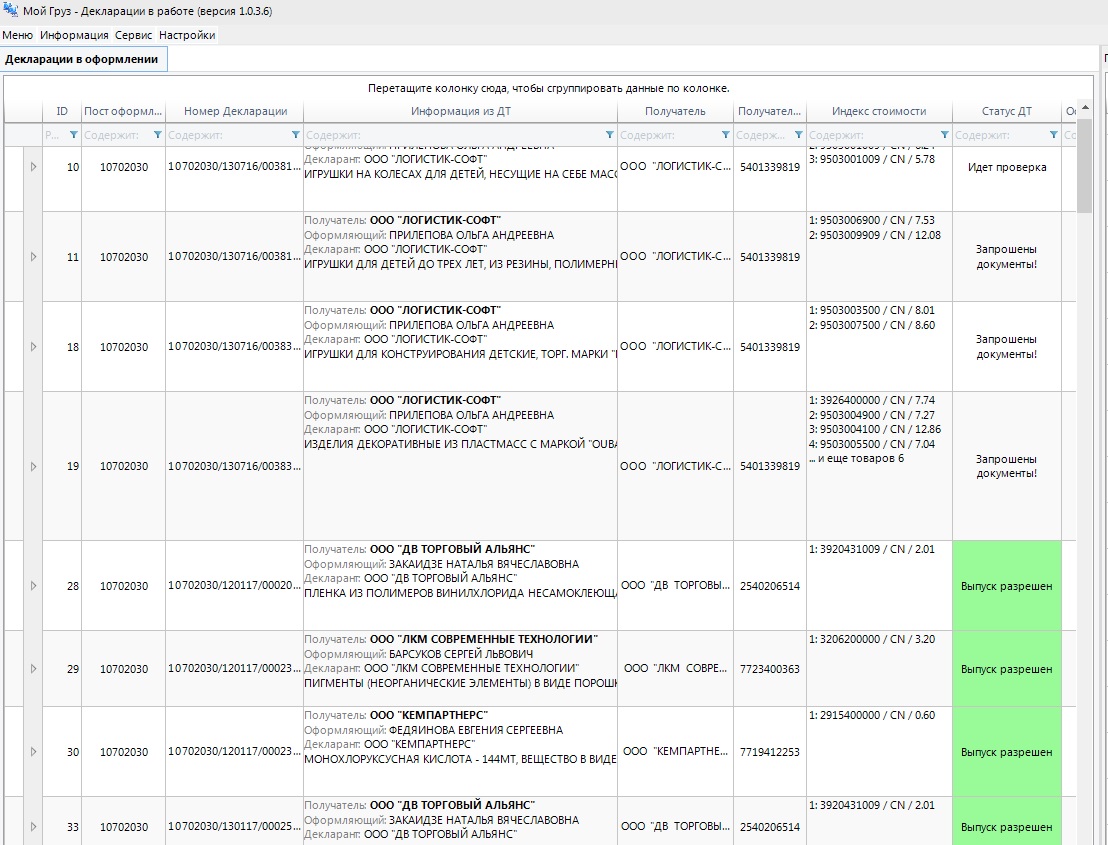
Task: Open filter funnel in Статус ДТ column
Action: coord(1053,134)
